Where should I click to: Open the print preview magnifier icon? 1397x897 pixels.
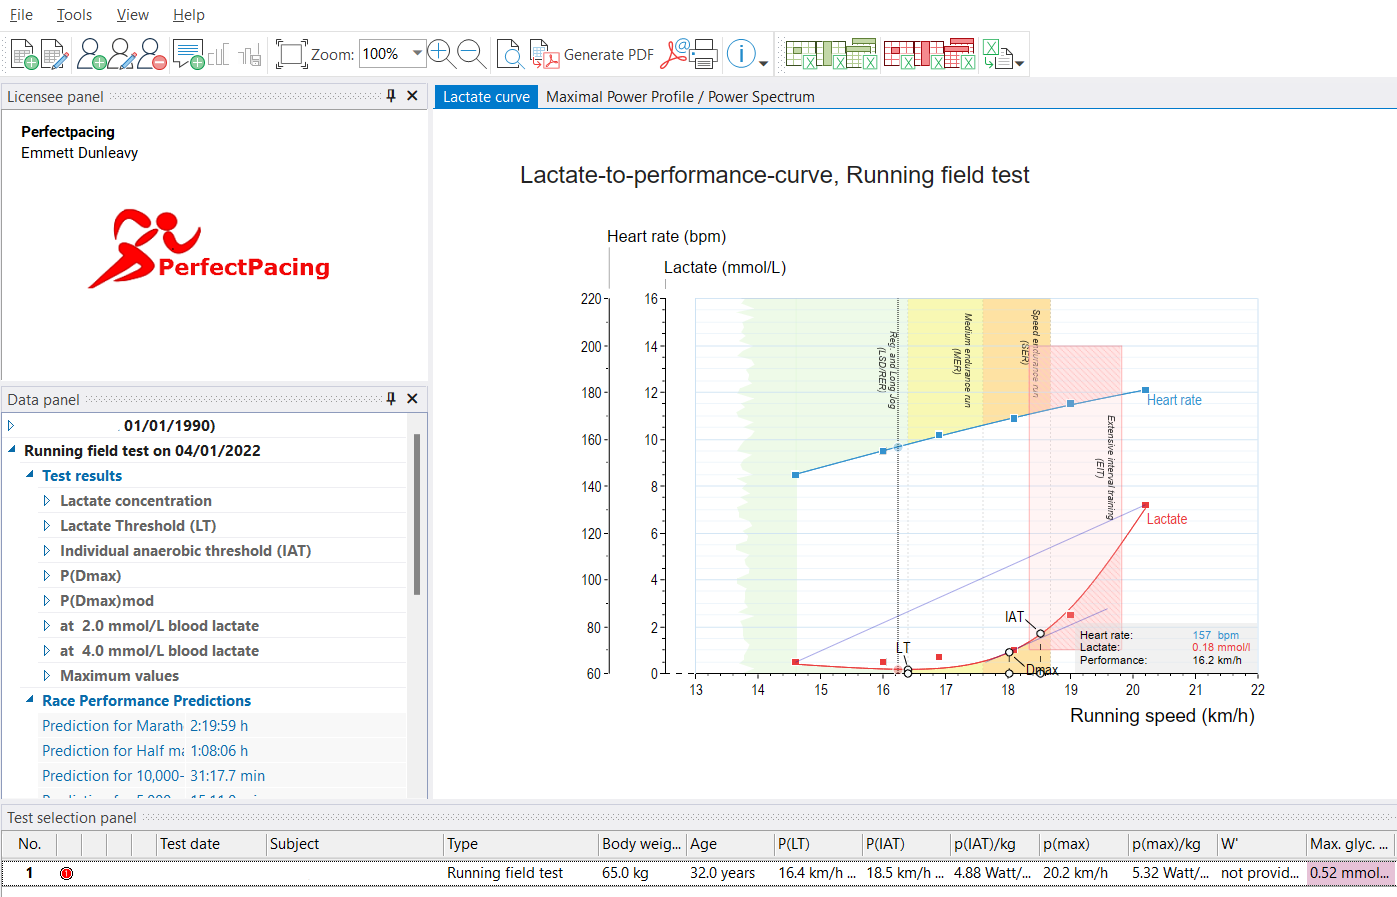[x=510, y=54]
